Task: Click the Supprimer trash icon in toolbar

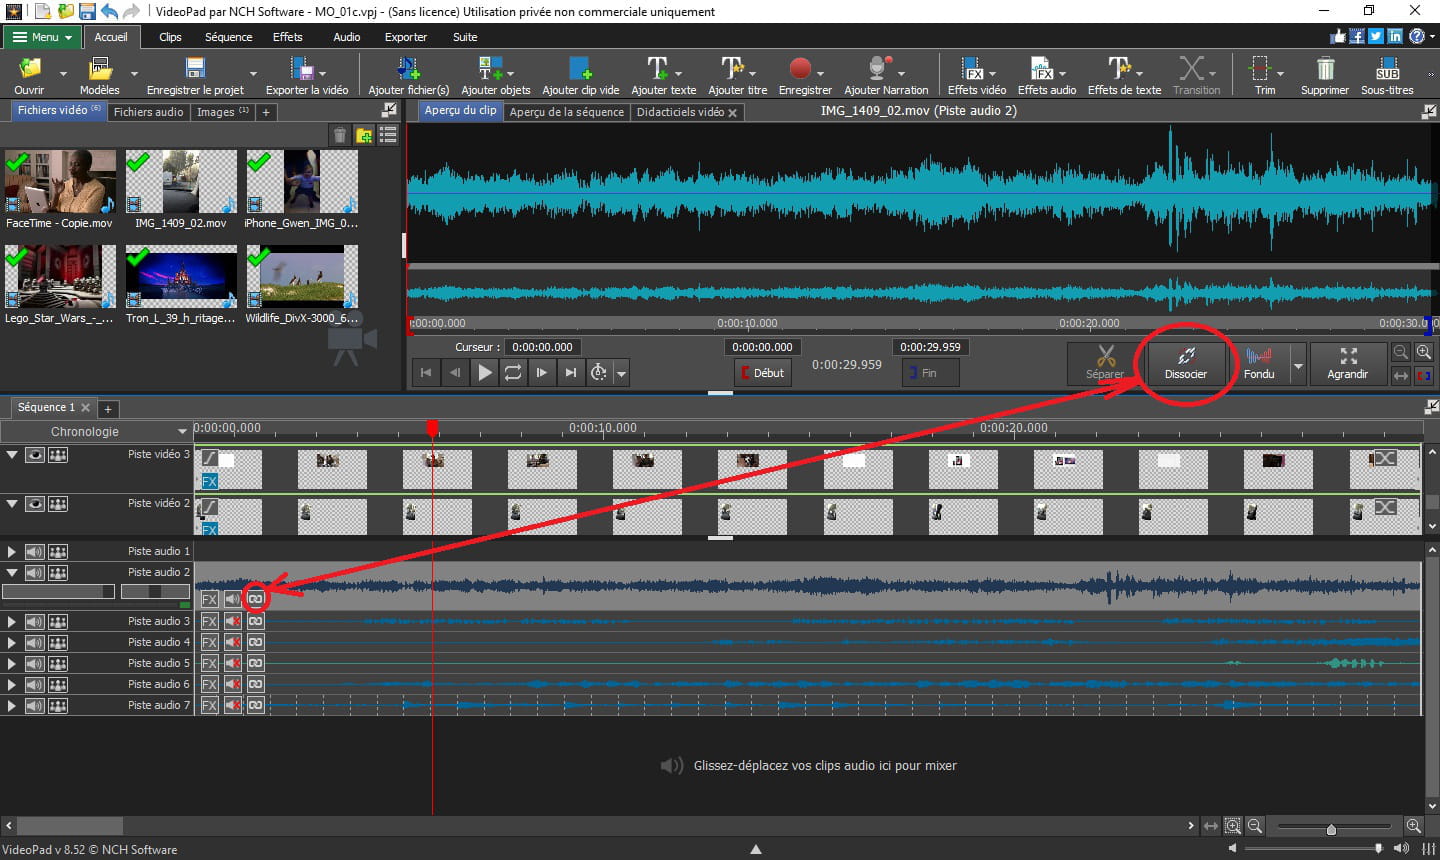Action: pos(1325,75)
